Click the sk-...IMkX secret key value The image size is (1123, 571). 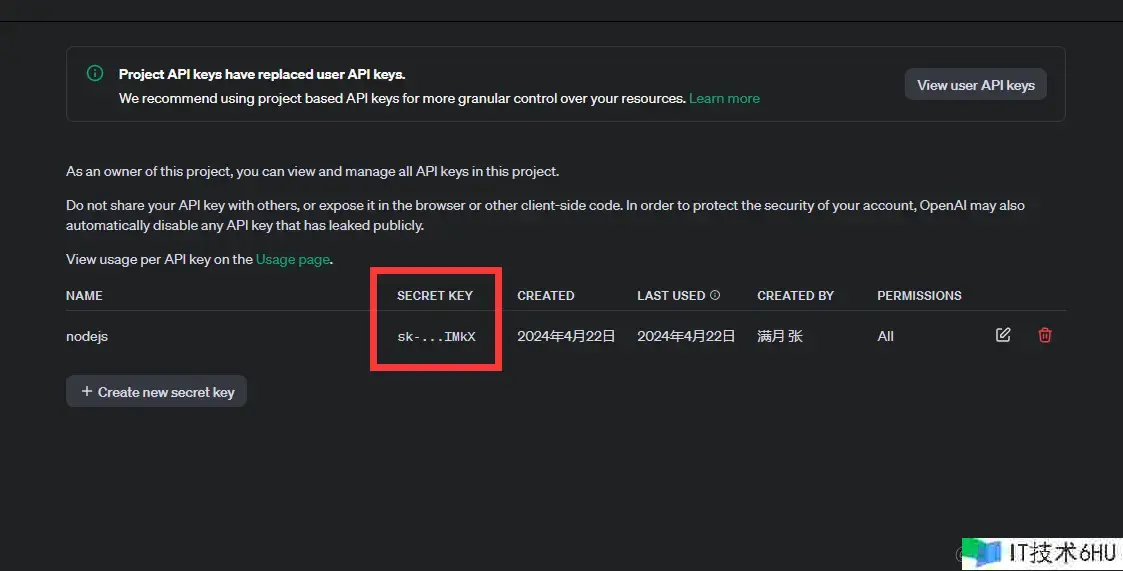pyautogui.click(x=436, y=336)
